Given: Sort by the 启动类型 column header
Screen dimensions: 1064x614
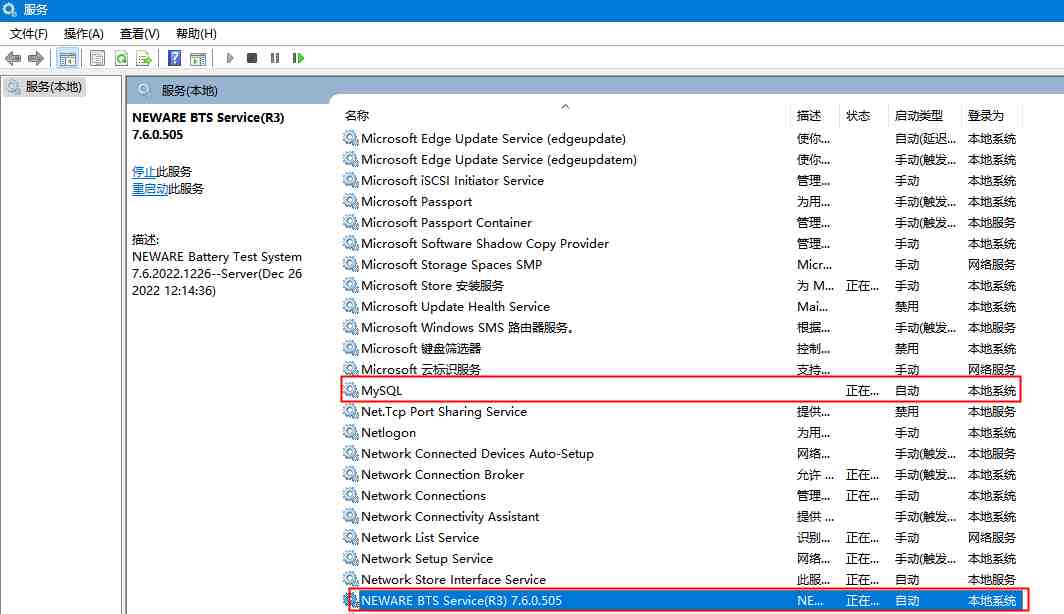Looking at the screenshot, I should click(919, 116).
